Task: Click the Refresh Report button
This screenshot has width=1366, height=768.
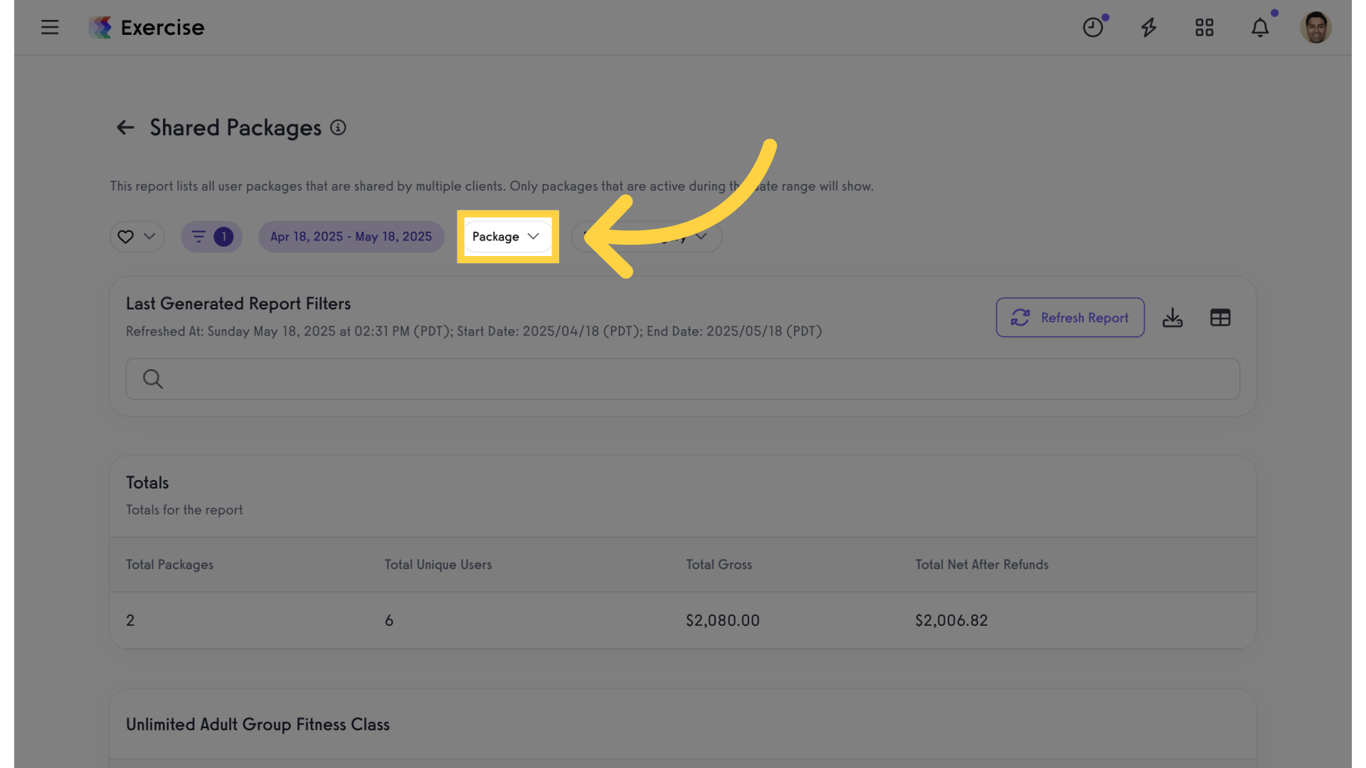Action: pyautogui.click(x=1070, y=318)
